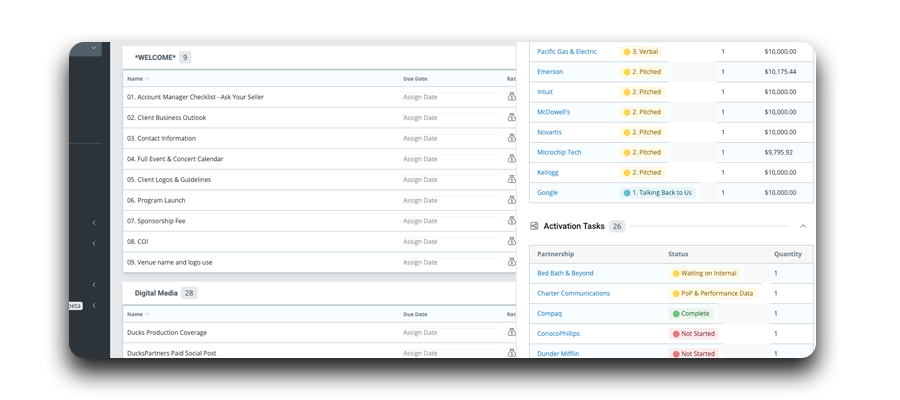Select 09. Venue name and logo use task
The image size is (900, 400).
coord(169,262)
